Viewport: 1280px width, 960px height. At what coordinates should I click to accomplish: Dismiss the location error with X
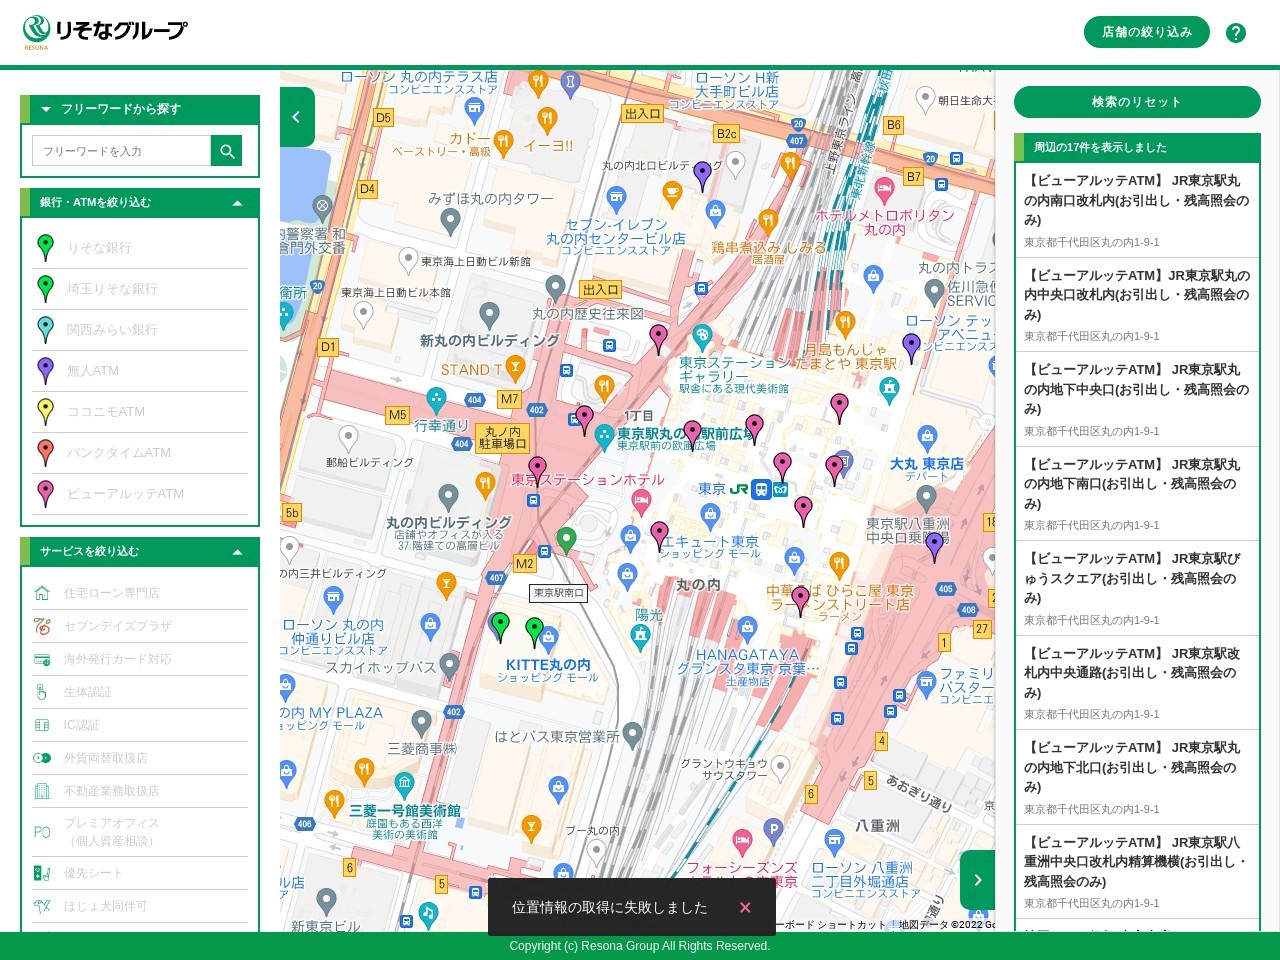pos(745,907)
